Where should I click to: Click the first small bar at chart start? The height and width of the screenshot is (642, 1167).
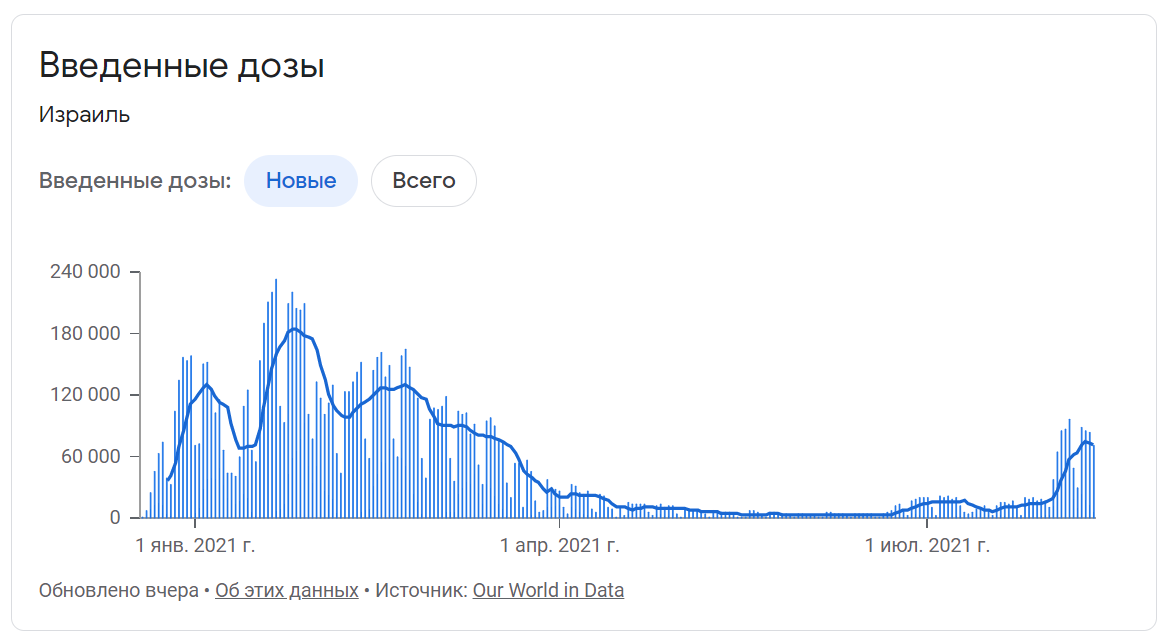[147, 514]
